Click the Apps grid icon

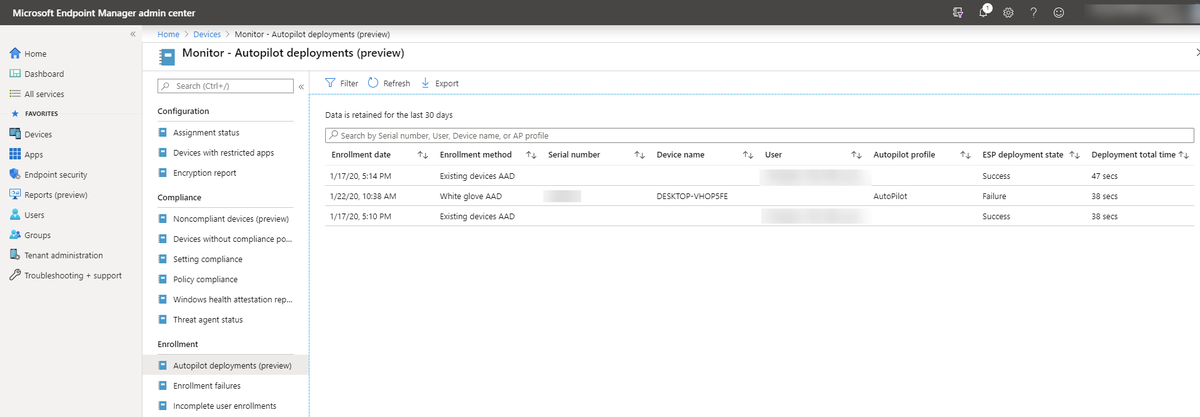point(14,154)
